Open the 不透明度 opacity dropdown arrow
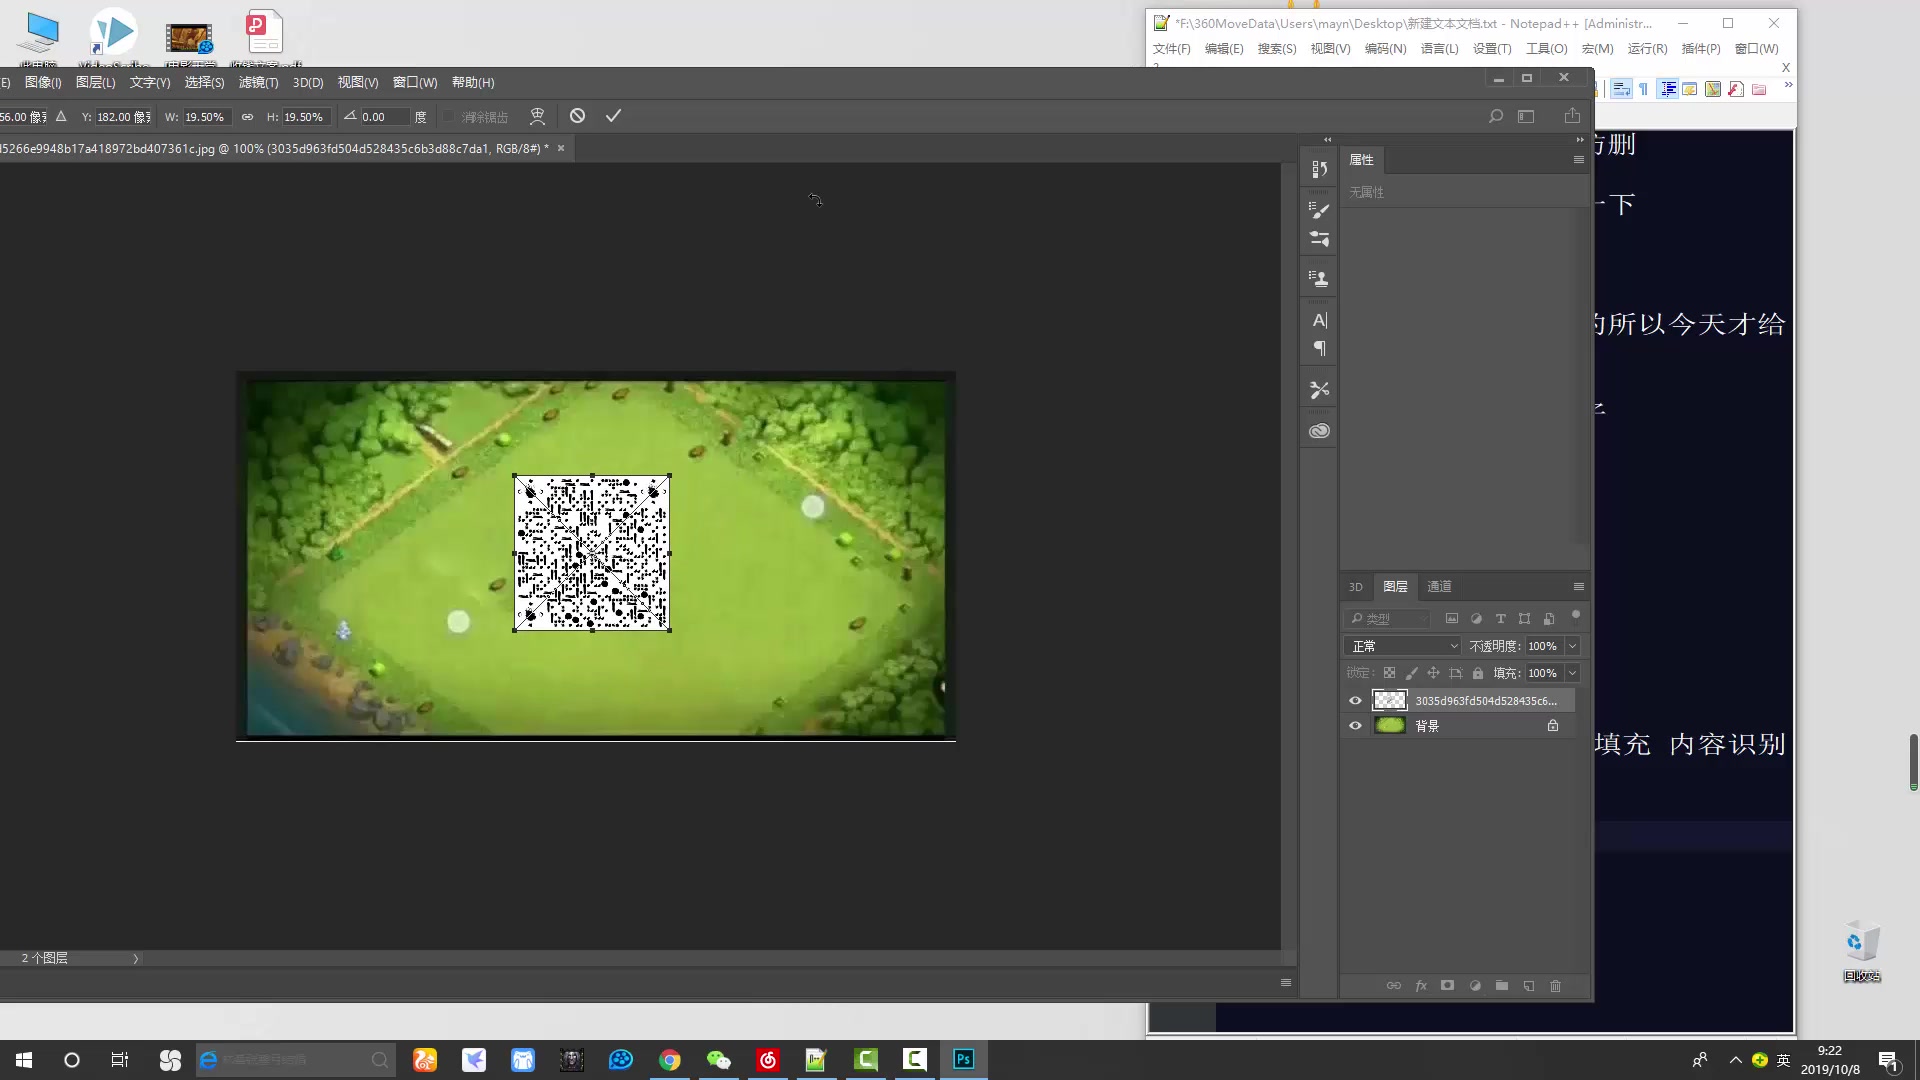Viewport: 1920px width, 1080px height. [x=1572, y=646]
